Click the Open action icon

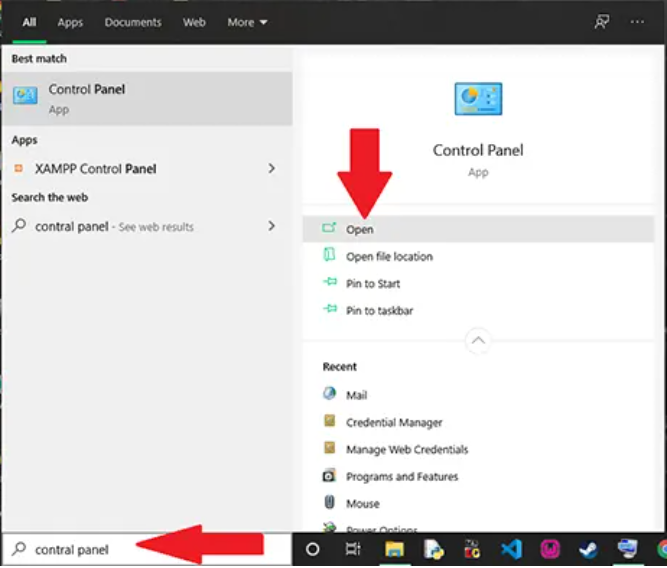pyautogui.click(x=329, y=228)
